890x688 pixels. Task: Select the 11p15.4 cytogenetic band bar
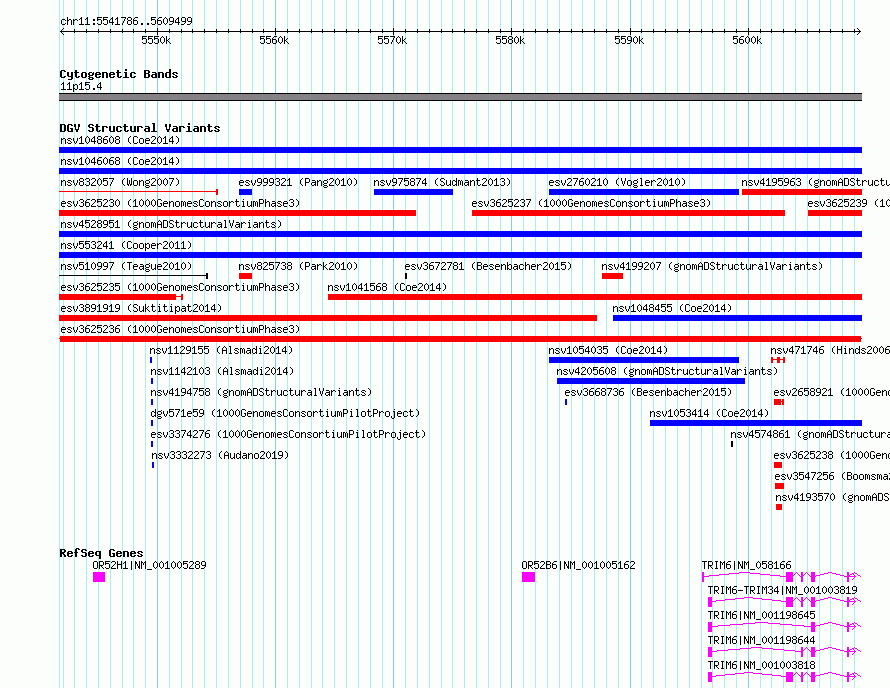pos(460,97)
